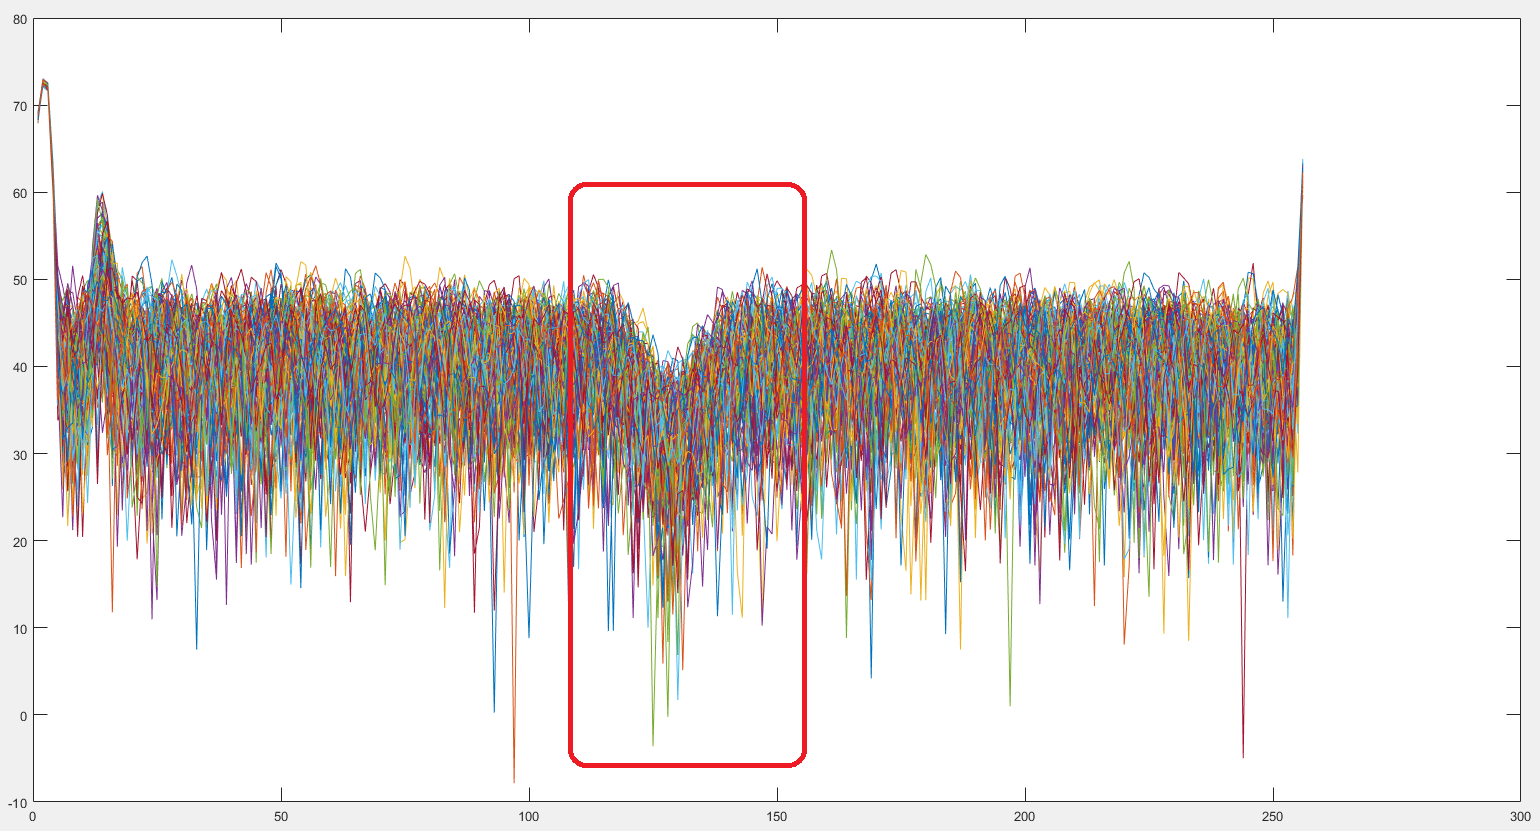Click the y-axis tick label 10
Screen dimensions: 1540x831
[x=20, y=628]
